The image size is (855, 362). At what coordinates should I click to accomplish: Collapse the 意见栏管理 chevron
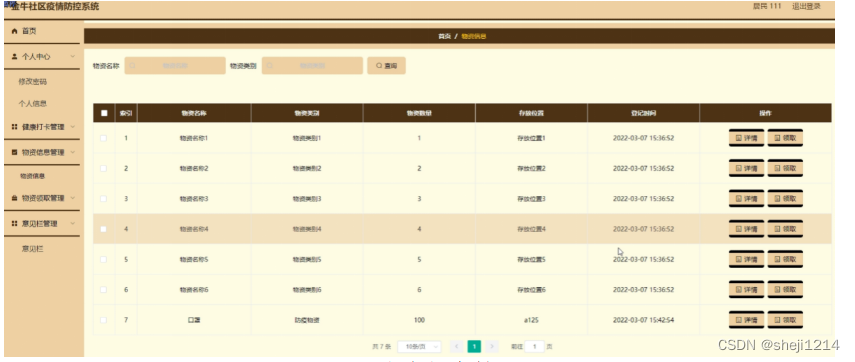coord(72,224)
